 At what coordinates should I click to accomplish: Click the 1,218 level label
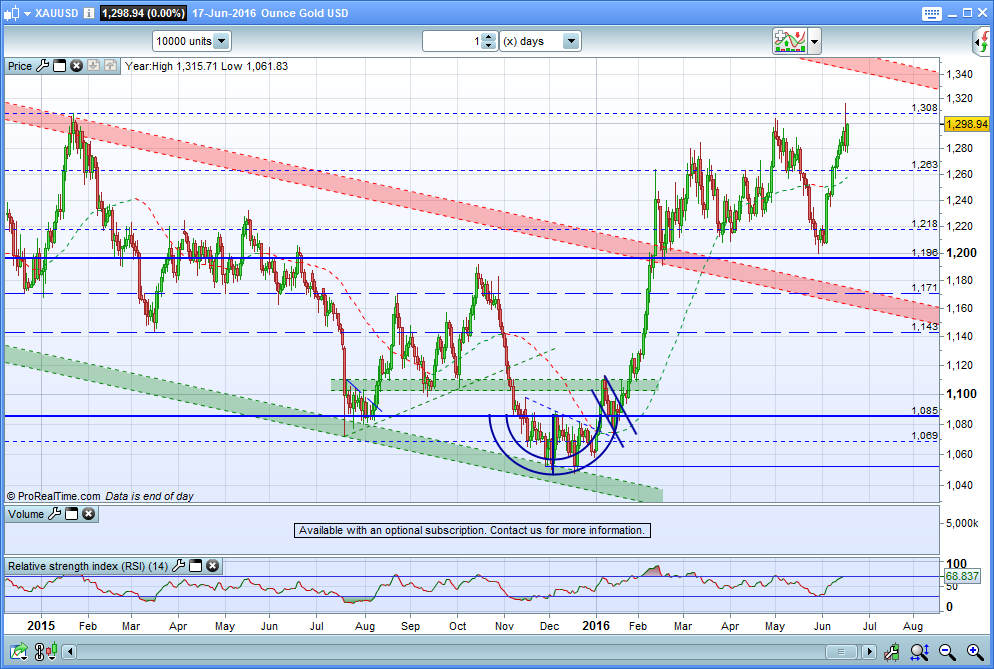[x=924, y=224]
